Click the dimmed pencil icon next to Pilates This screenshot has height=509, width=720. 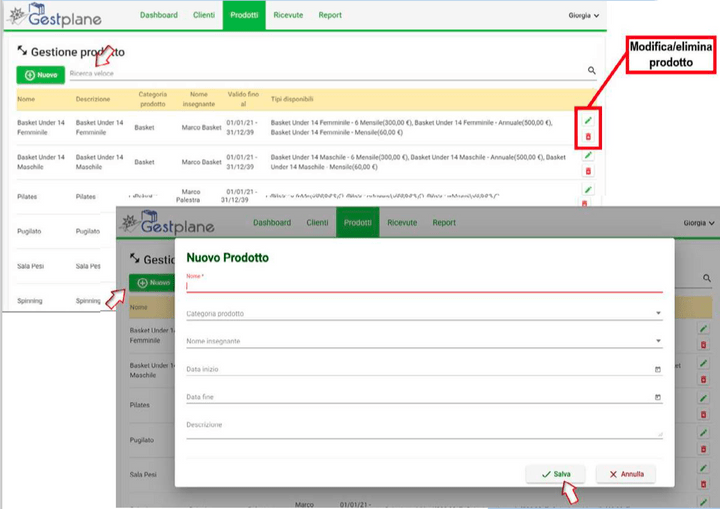[x=703, y=398]
